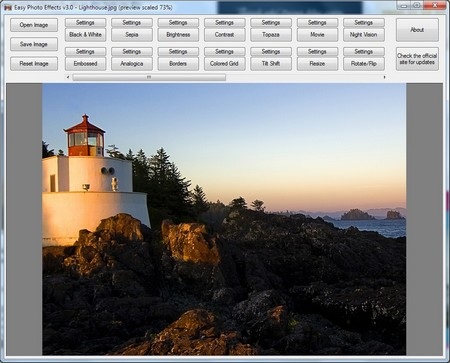Click the effects scrollbar right arrow
The image size is (450, 363).
click(x=384, y=77)
